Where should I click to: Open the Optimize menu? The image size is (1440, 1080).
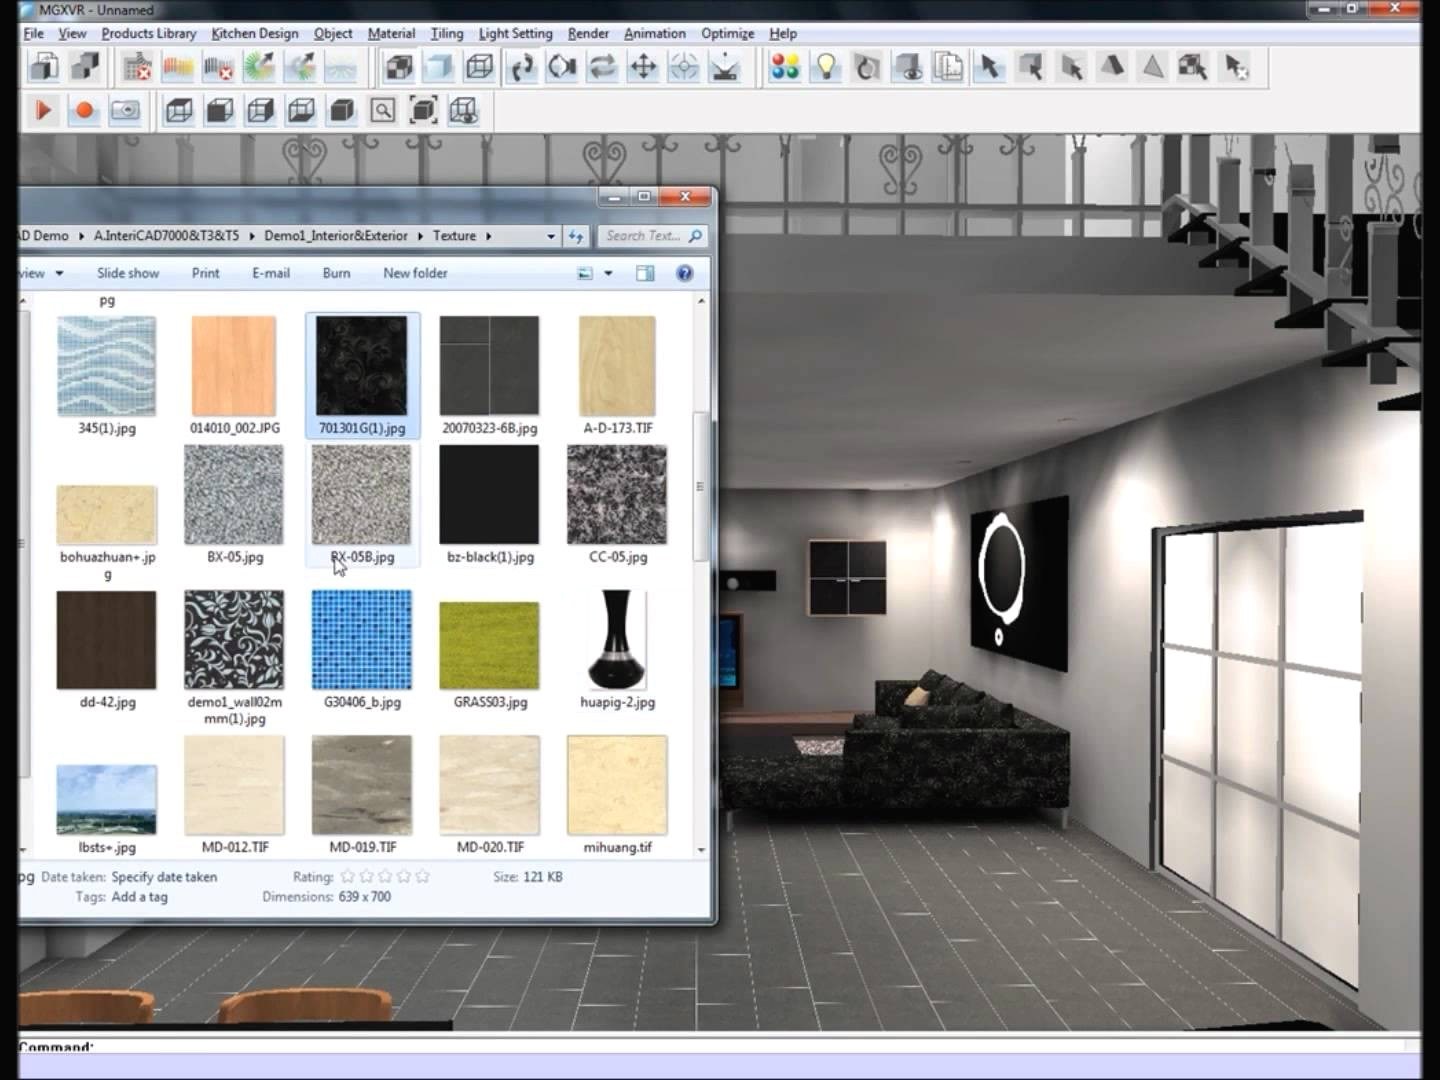(727, 33)
